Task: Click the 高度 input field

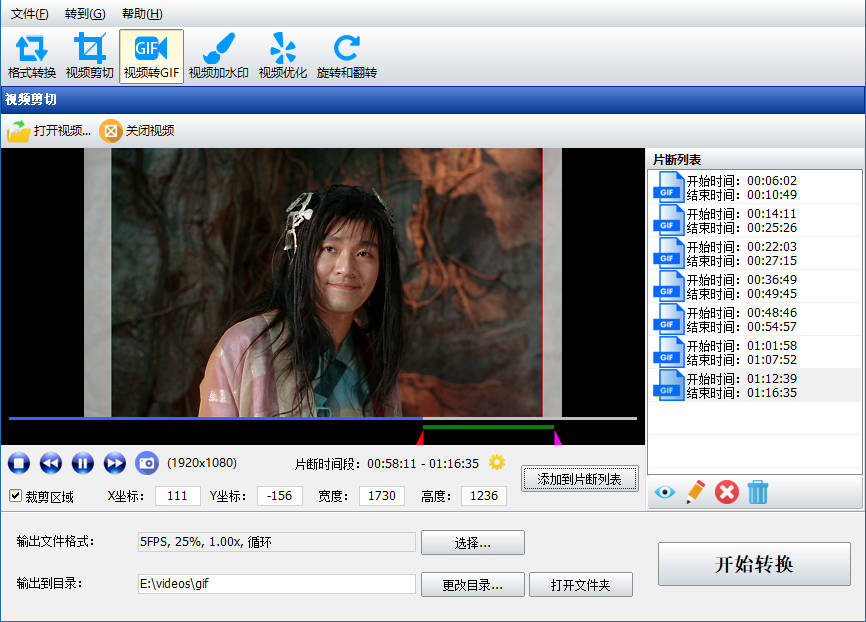Action: 484,496
